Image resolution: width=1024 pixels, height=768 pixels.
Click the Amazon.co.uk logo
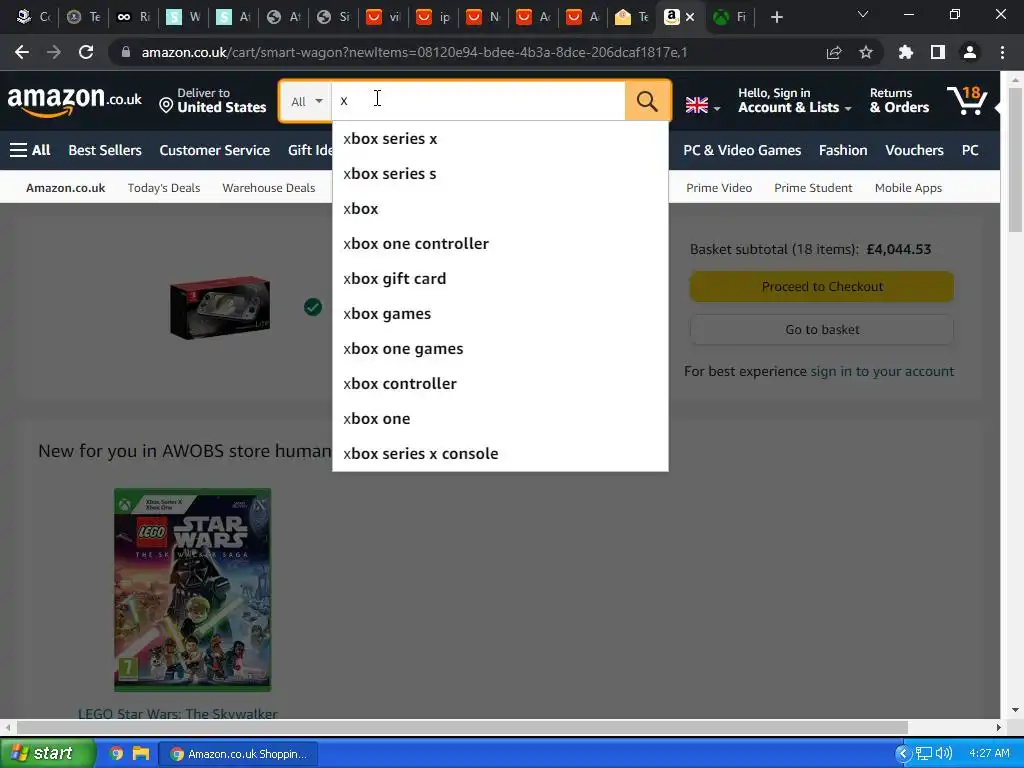[74, 101]
